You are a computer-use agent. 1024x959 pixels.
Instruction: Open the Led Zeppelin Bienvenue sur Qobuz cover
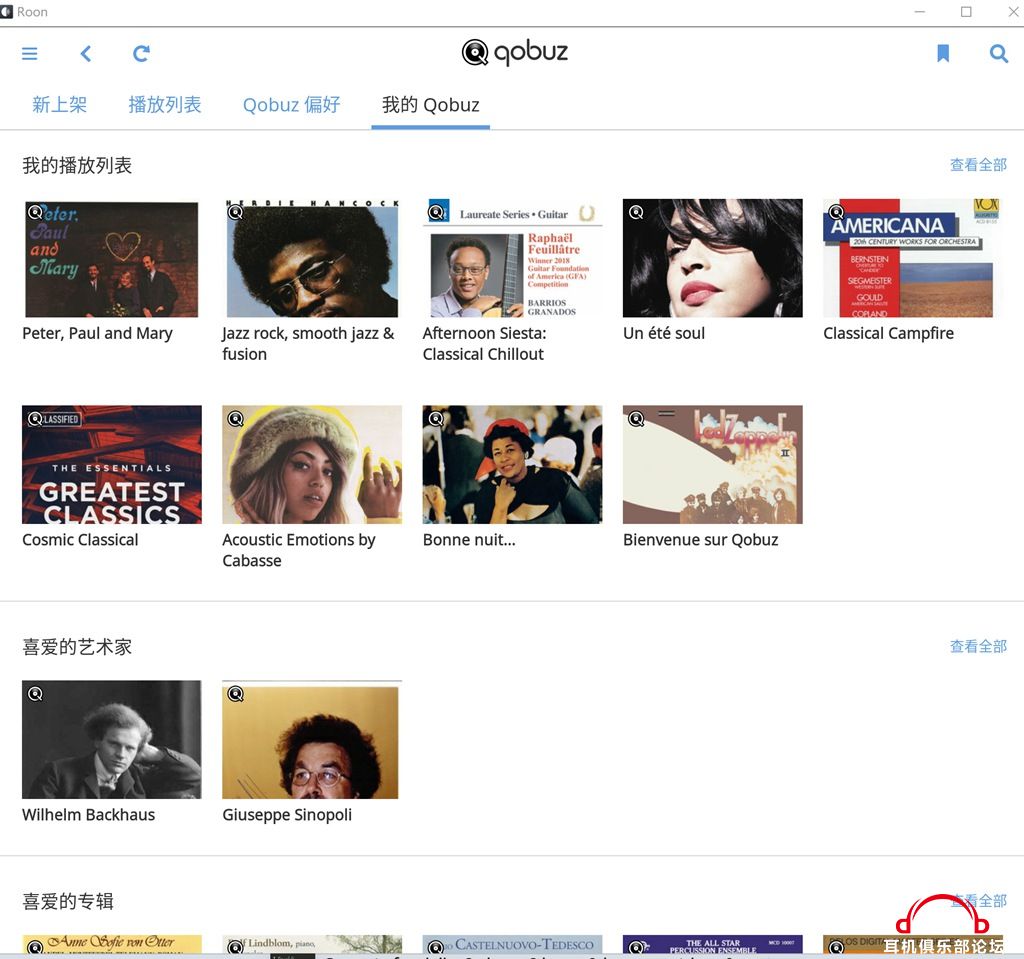[712, 464]
